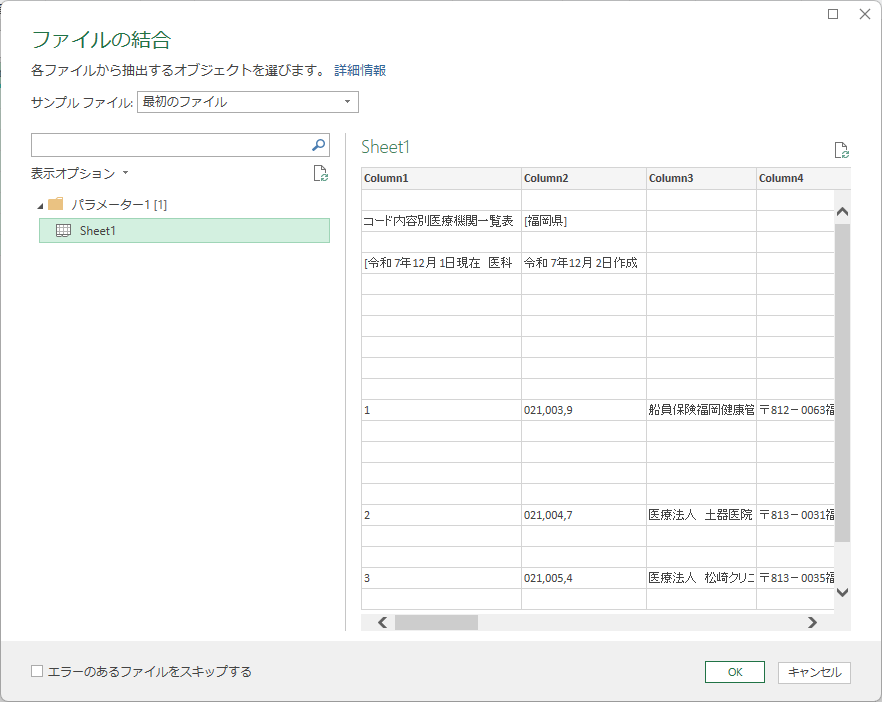This screenshot has height=702, width=882.
Task: Confirm file combination with the OK button
Action: [x=734, y=672]
